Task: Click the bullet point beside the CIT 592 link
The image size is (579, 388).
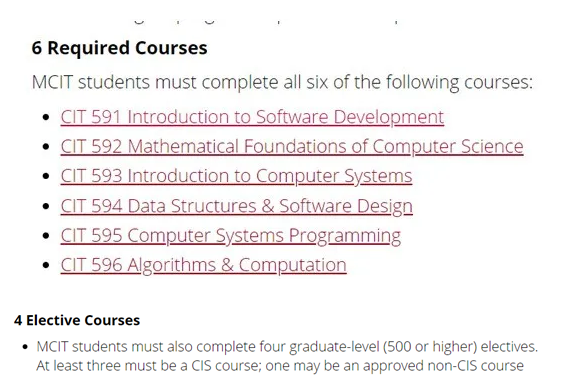Action: tap(46, 147)
